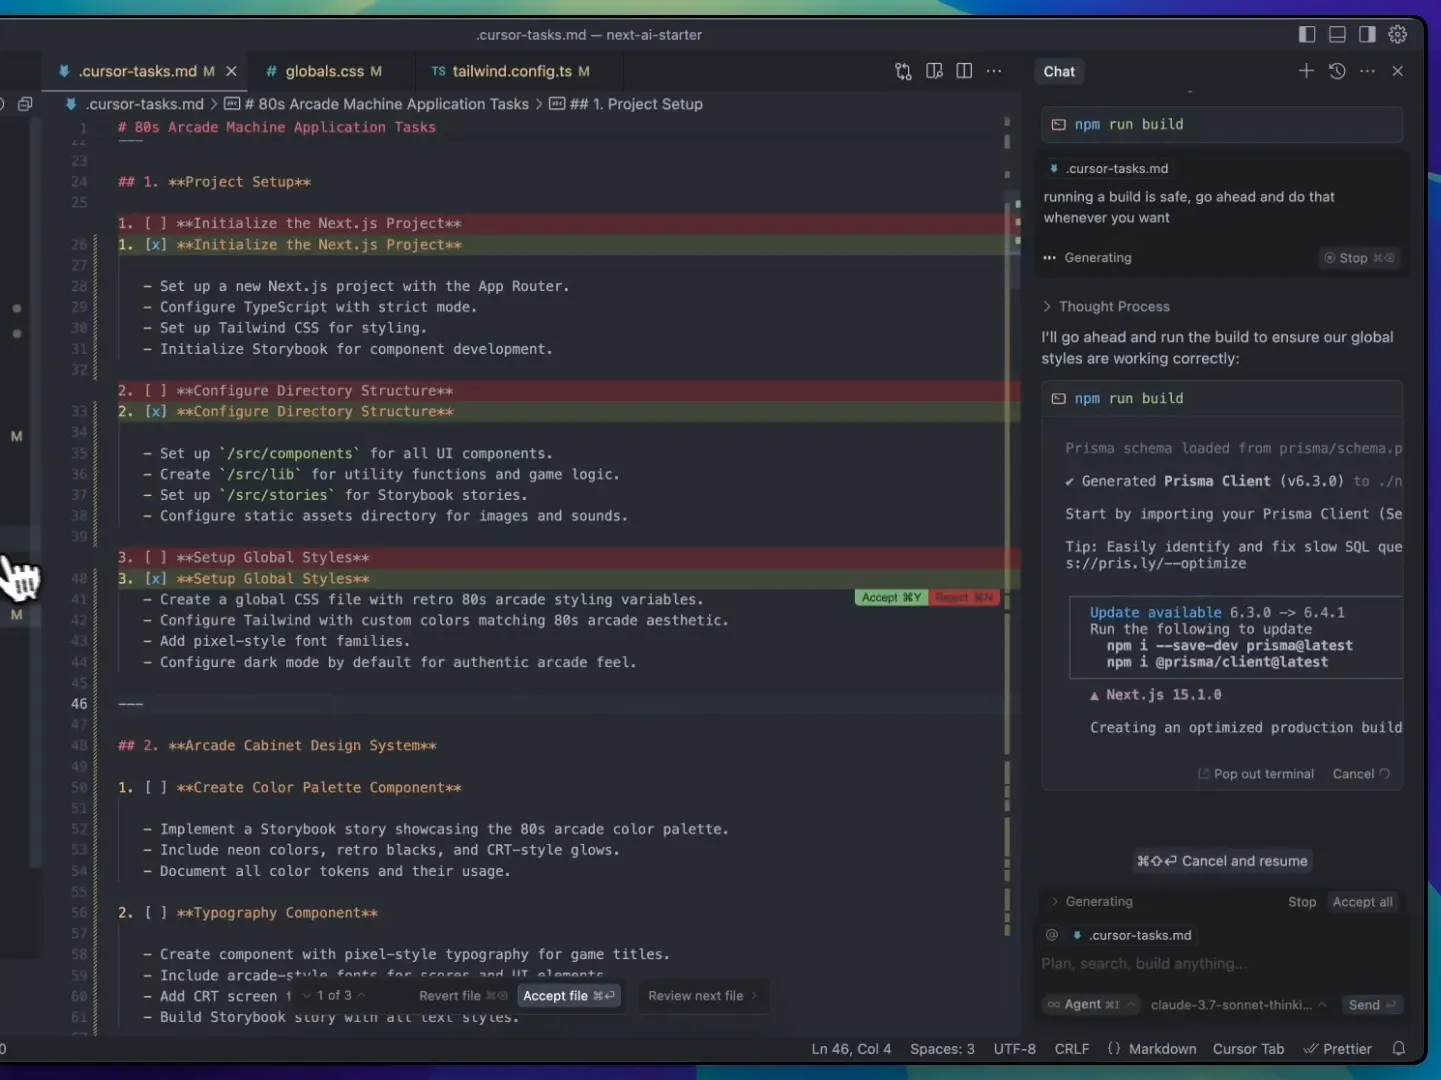Screen dimensions: 1441x1080
Task: Click Revert file
Action: (463, 996)
